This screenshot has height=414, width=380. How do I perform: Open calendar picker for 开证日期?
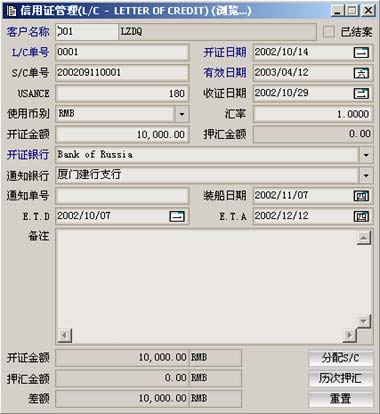pos(361,52)
